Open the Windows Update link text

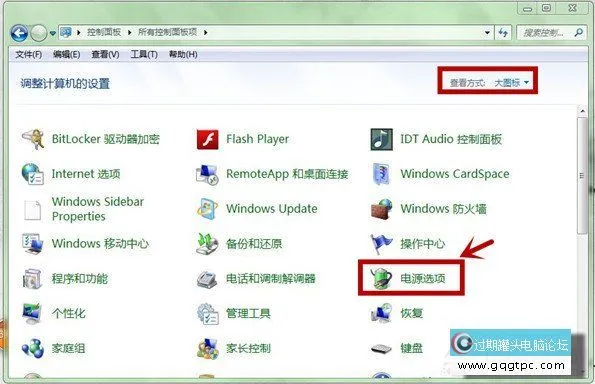[x=272, y=209]
